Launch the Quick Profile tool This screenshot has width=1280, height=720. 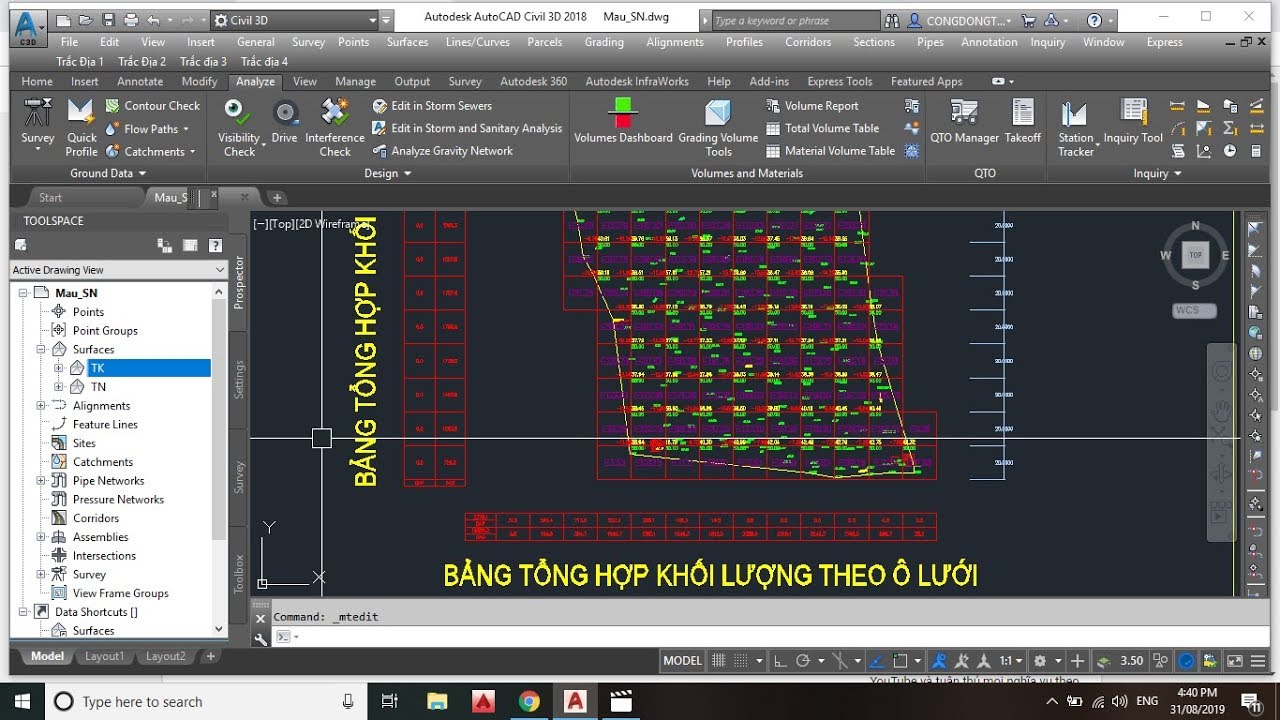pos(81,127)
